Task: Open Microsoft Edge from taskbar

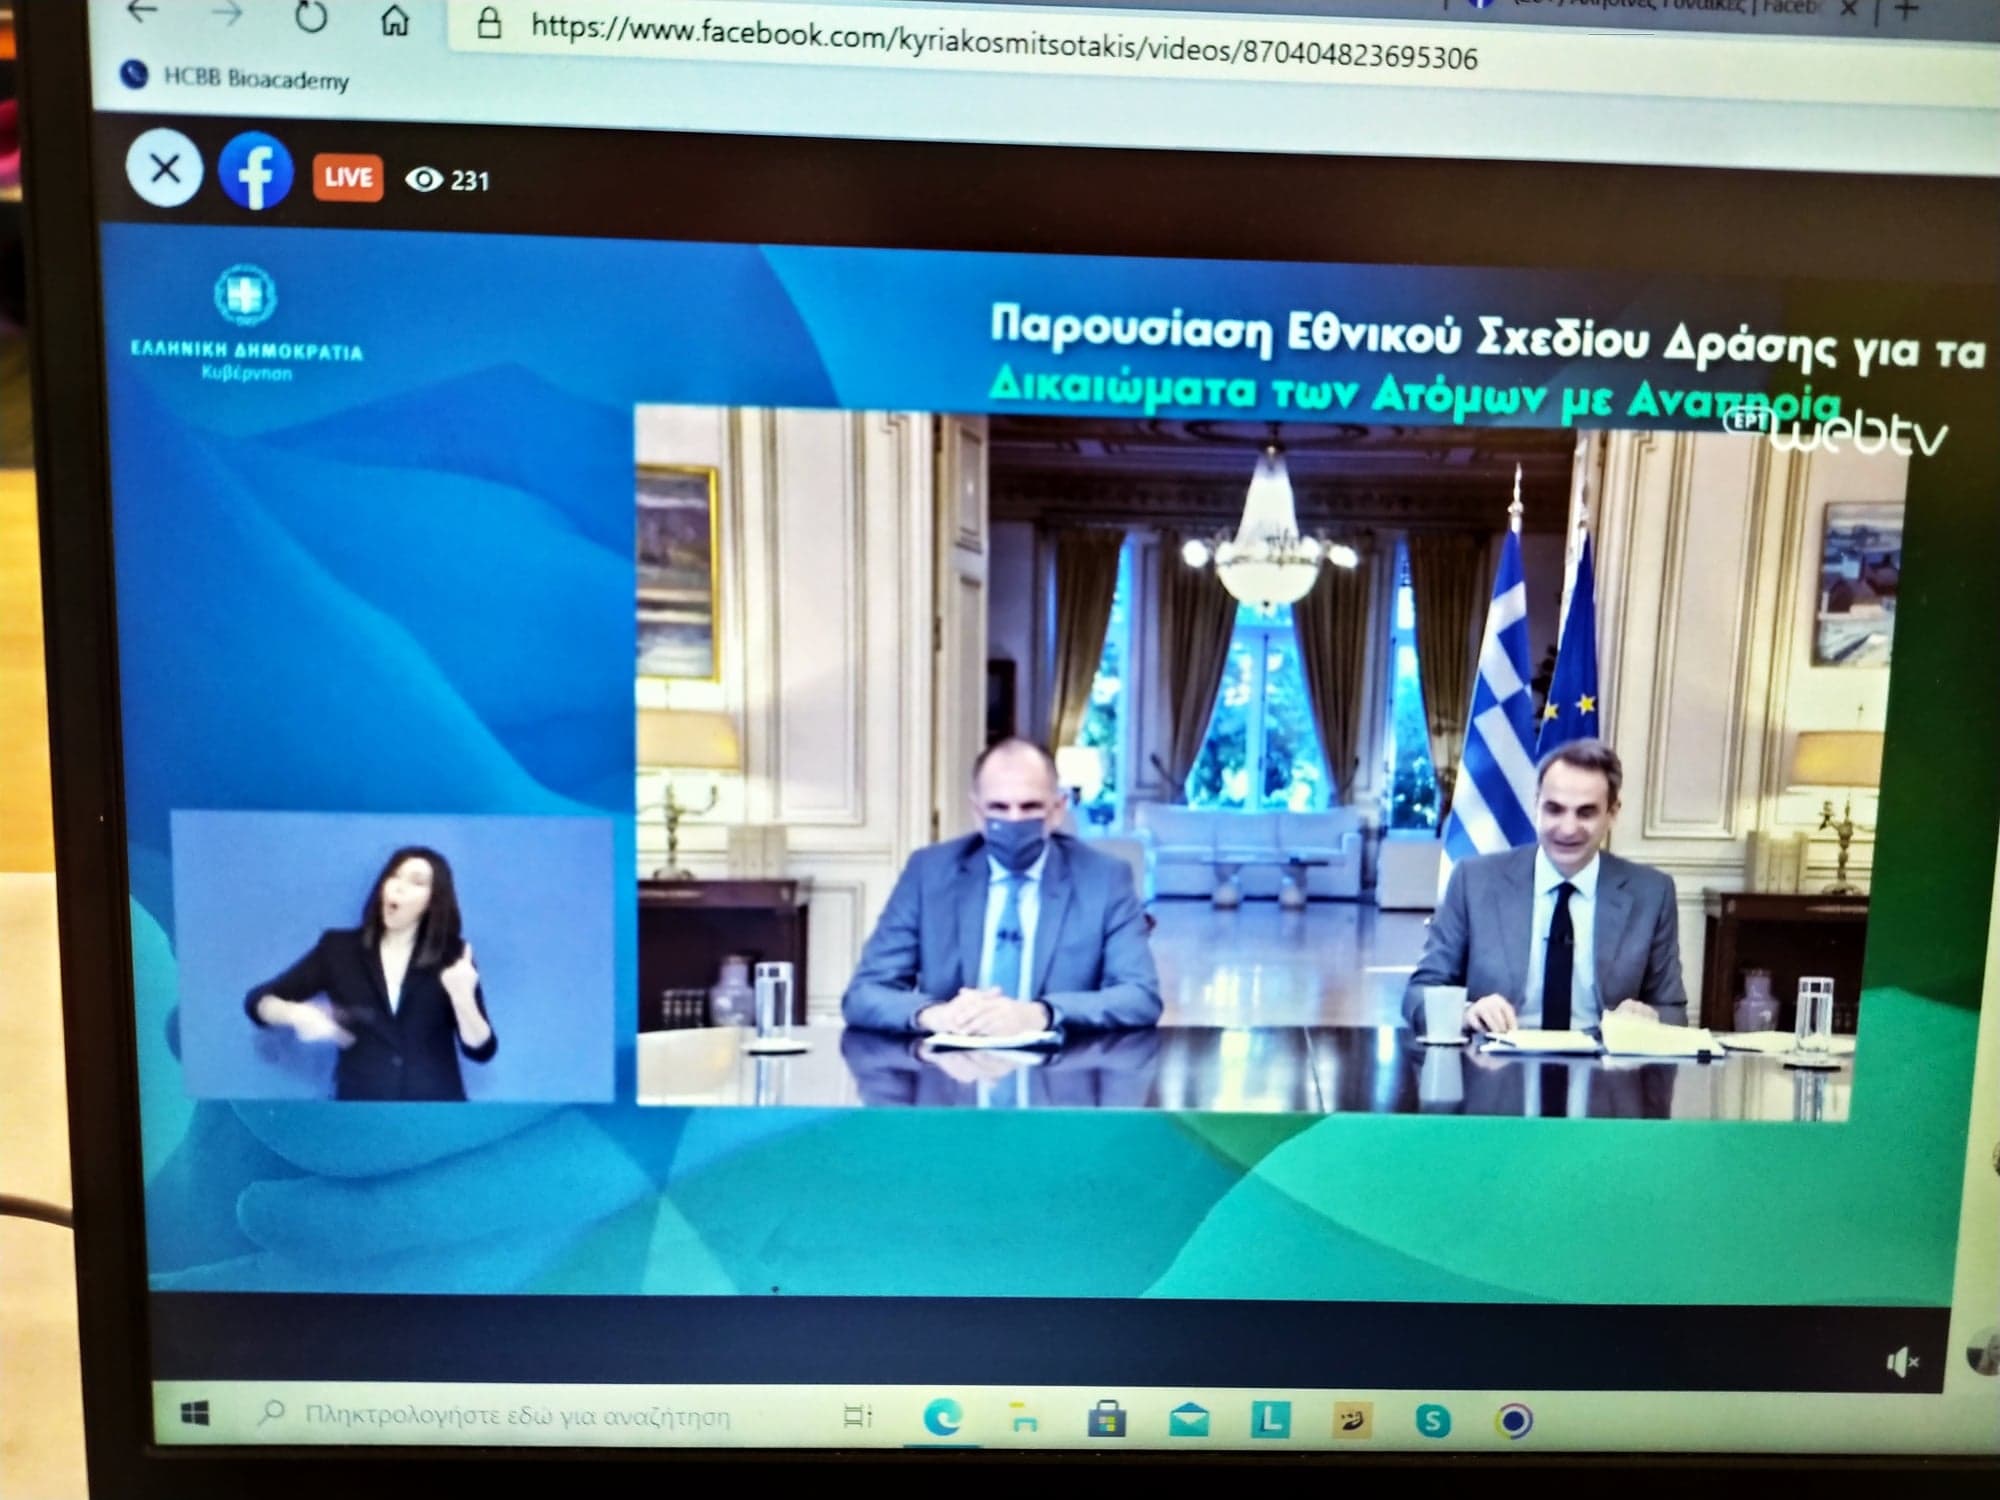Action: [941, 1418]
